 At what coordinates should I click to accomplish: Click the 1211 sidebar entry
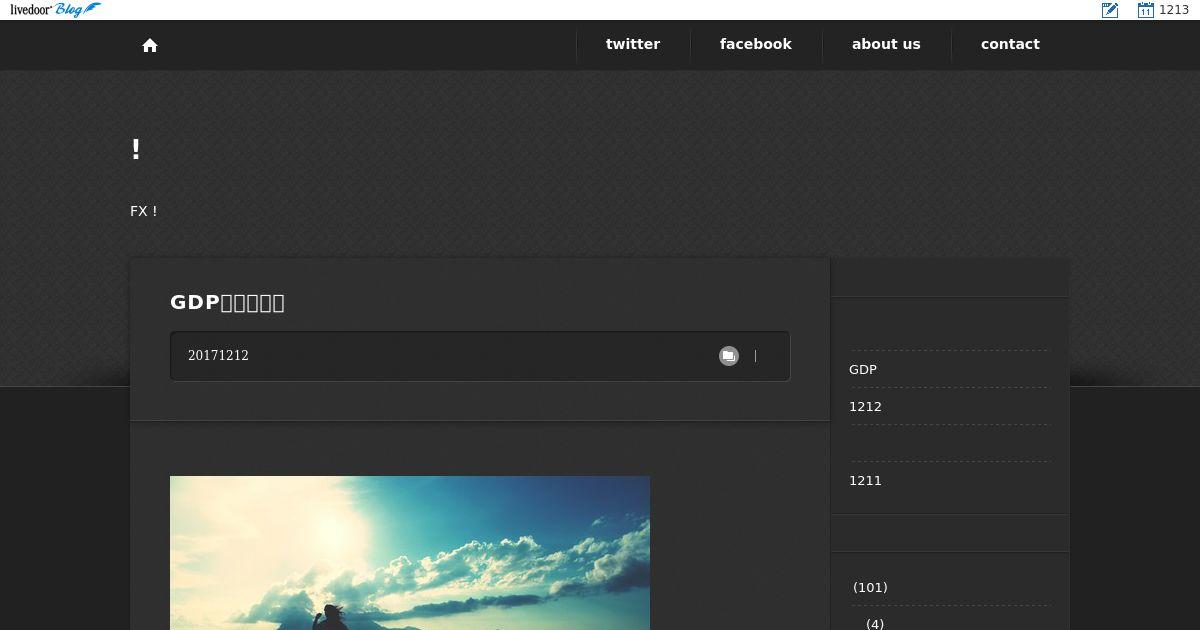pos(865,481)
